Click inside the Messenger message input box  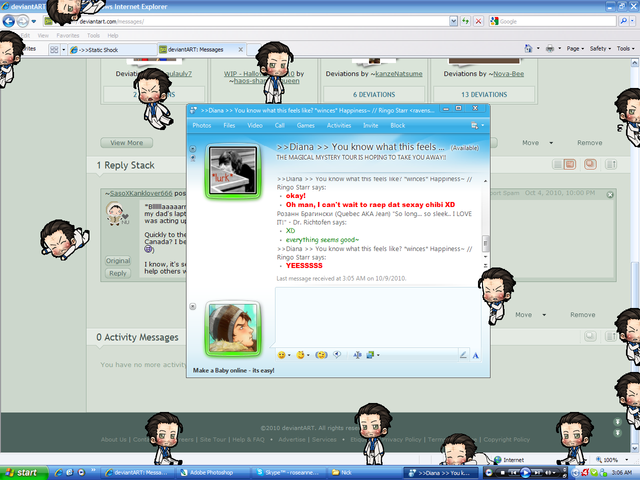[x=378, y=317]
